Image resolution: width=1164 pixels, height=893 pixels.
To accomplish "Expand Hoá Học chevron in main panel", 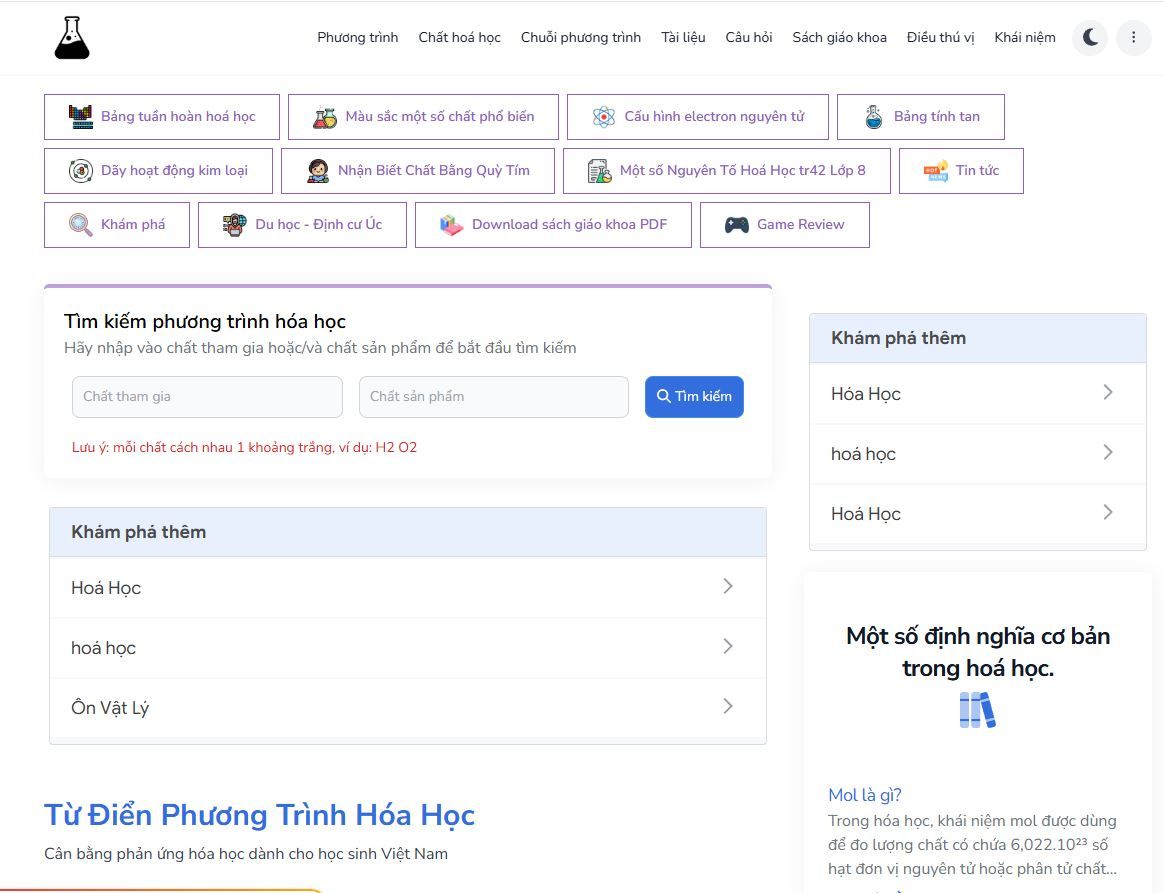I will pyautogui.click(x=728, y=586).
